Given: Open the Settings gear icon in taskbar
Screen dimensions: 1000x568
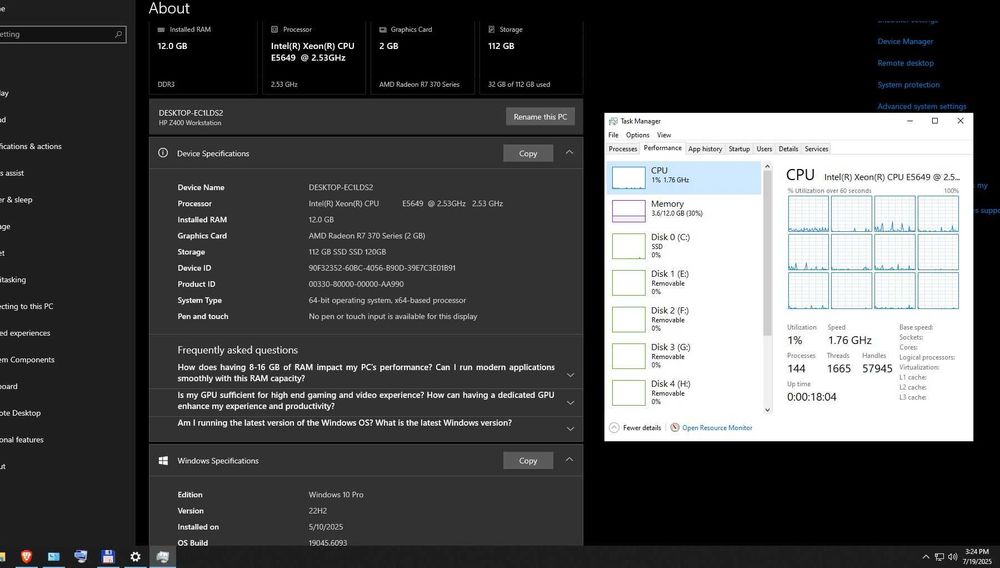Looking at the screenshot, I should pyautogui.click(x=135, y=557).
